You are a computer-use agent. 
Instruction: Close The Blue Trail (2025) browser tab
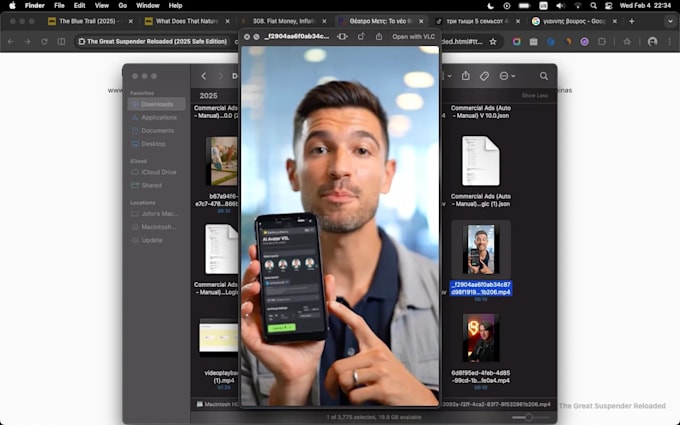tap(131, 21)
